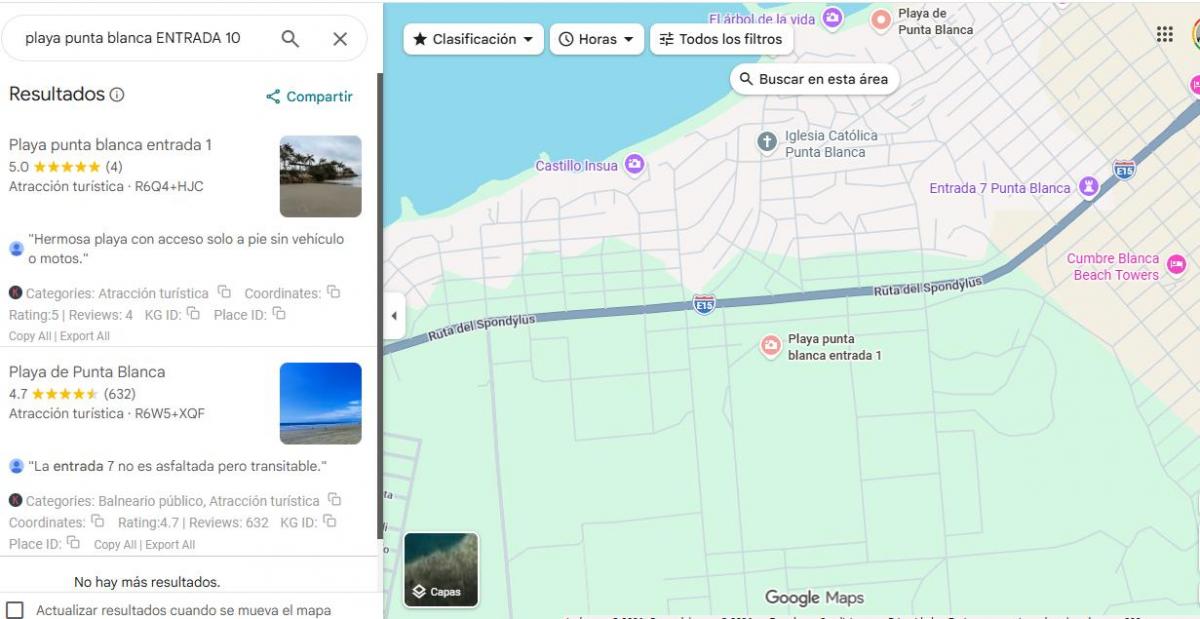Copy Categories for Playa punta blanca entrada 1

224,292
